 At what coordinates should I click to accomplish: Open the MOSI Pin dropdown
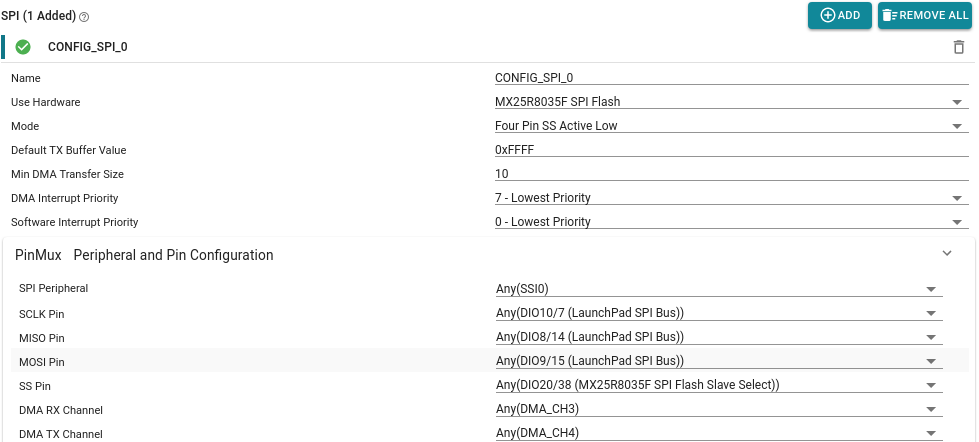[718, 361]
